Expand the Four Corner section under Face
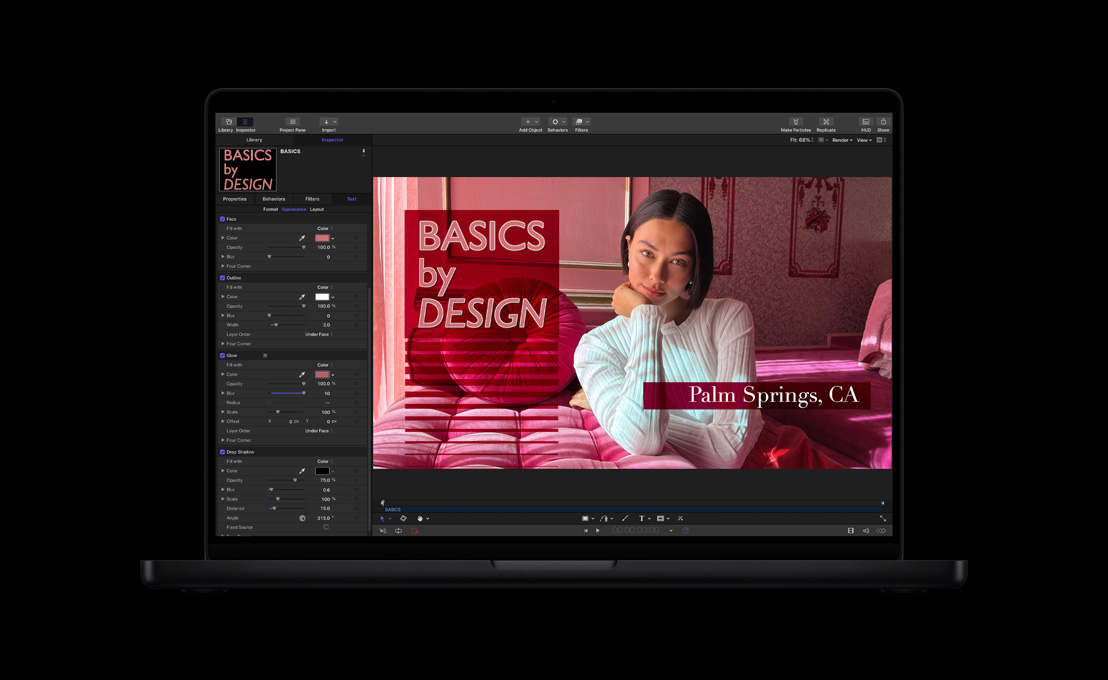This screenshot has height=680, width=1108. tap(239, 266)
